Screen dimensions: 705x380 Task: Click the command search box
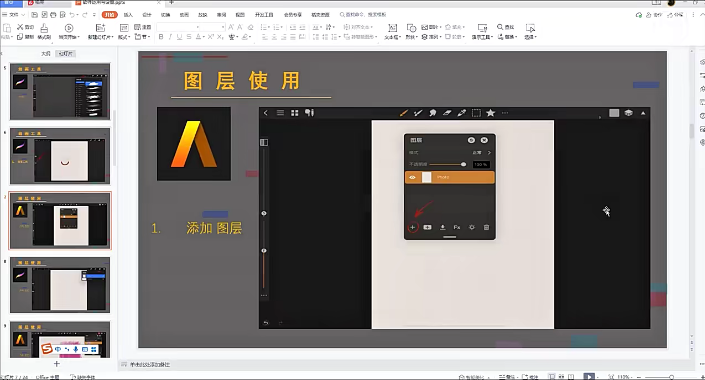coord(363,15)
